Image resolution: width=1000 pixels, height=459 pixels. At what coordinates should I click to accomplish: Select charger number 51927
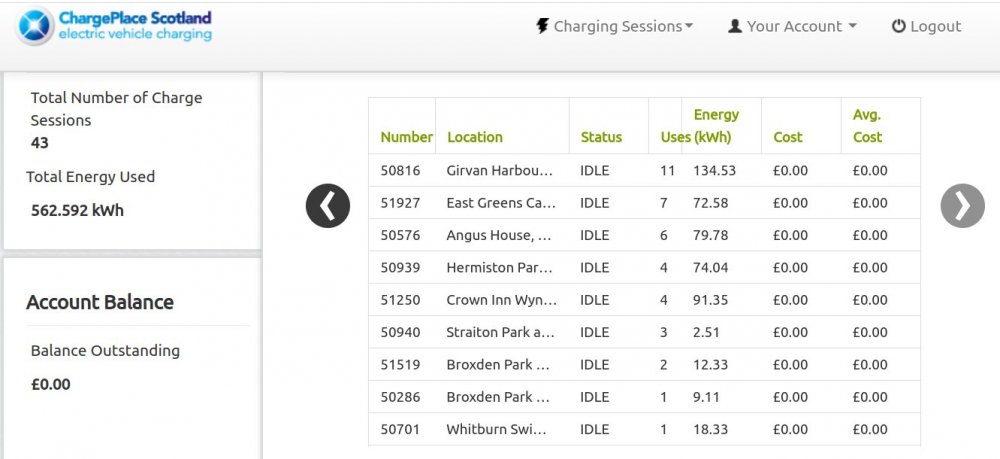click(401, 203)
